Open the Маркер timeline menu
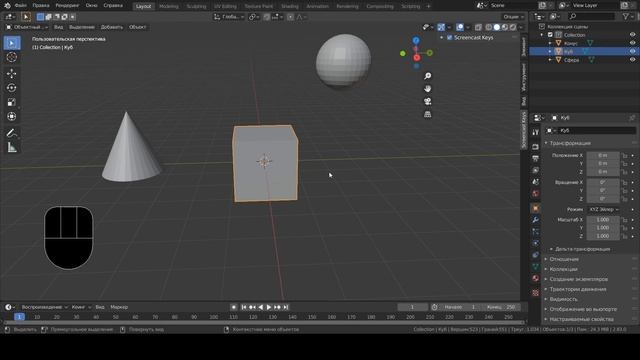Screen dimensions: 640x360 coord(119,307)
